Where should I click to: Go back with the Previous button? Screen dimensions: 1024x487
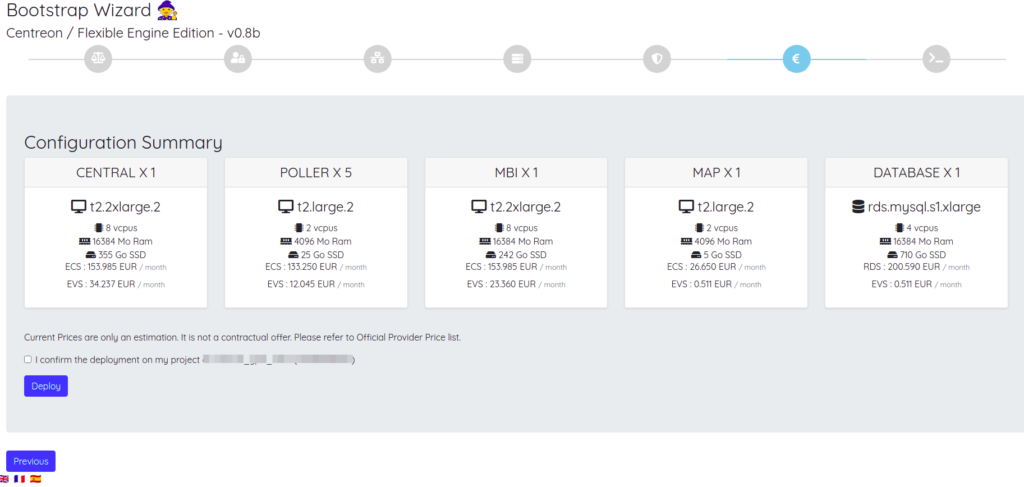pos(31,461)
